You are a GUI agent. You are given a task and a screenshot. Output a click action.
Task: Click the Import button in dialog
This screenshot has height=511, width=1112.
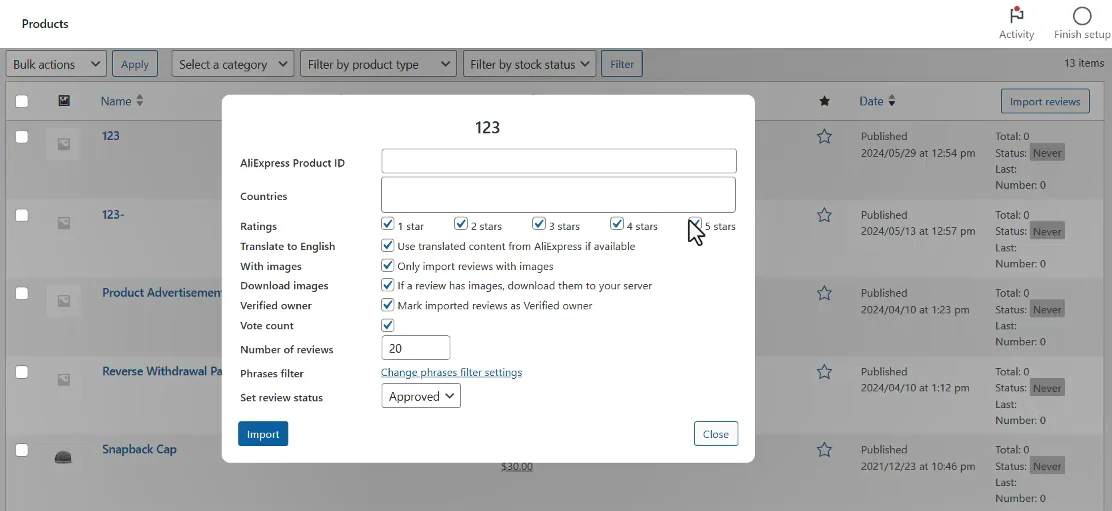point(263,434)
